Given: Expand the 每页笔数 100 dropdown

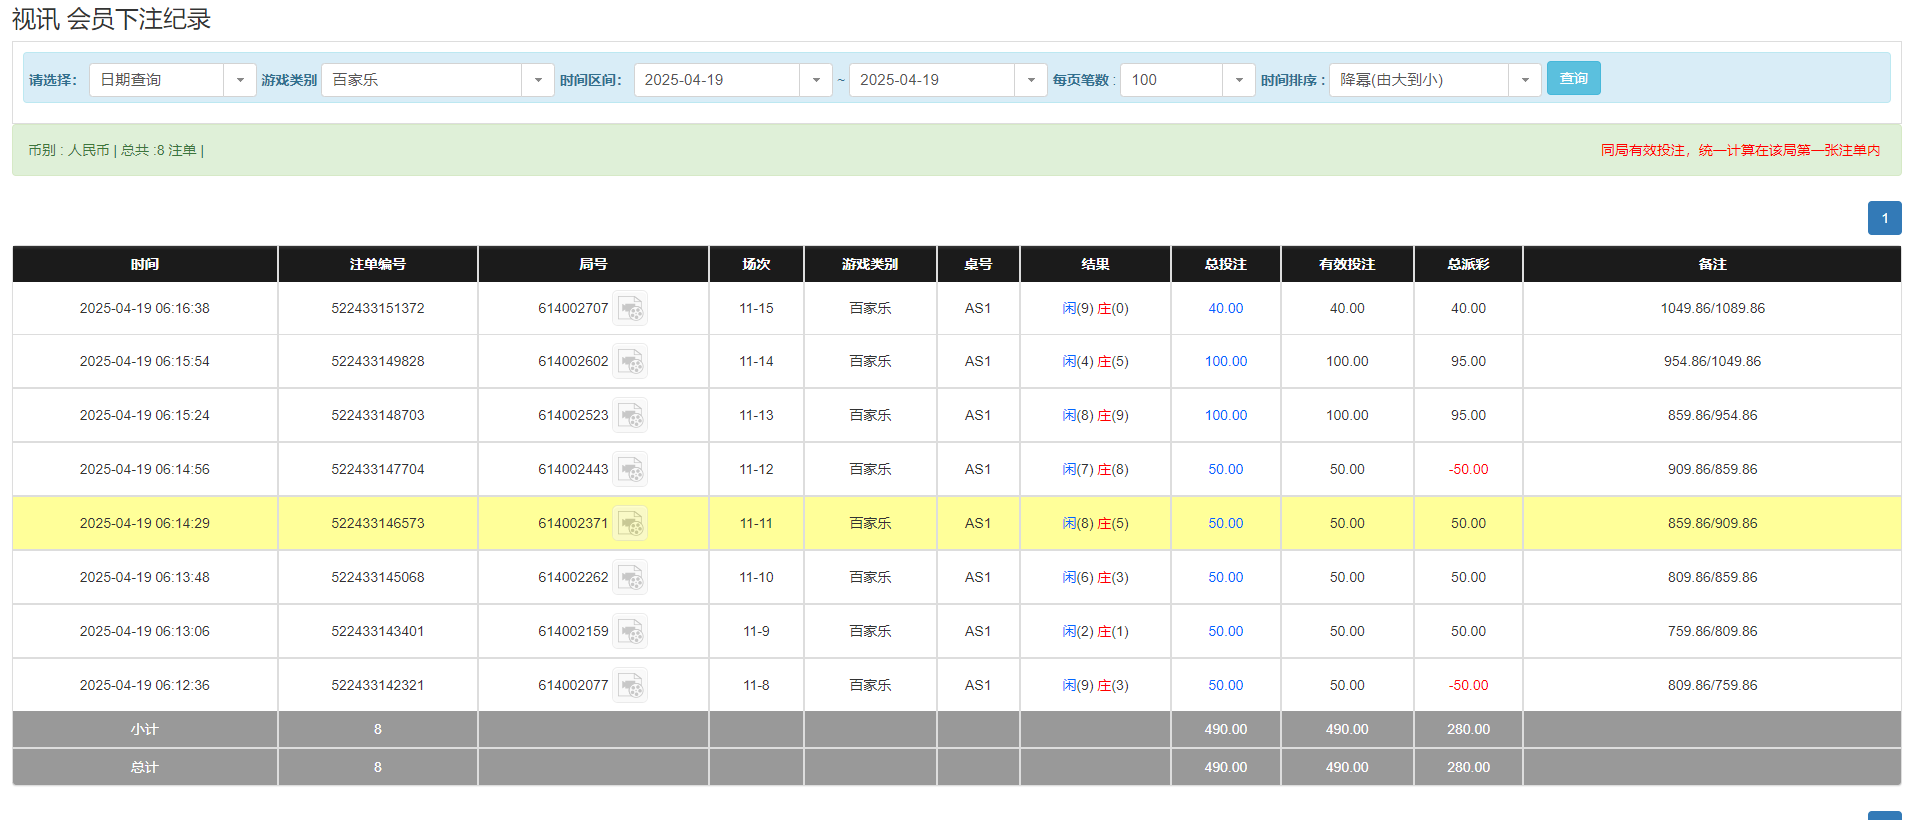Looking at the screenshot, I should (x=1239, y=80).
